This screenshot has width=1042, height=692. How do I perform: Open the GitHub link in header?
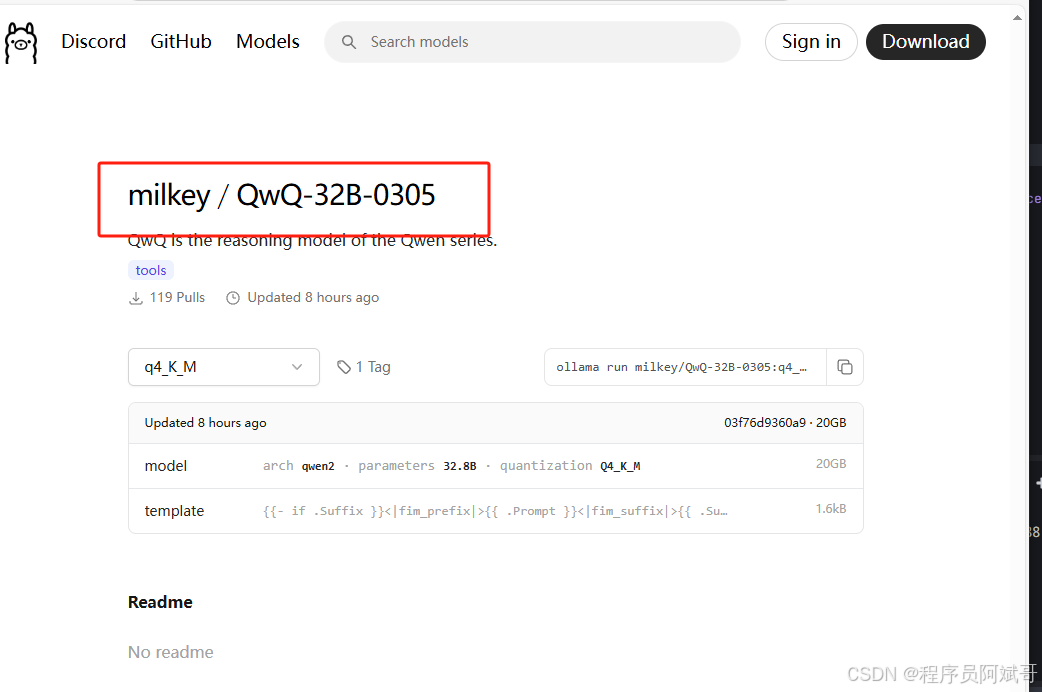point(181,41)
